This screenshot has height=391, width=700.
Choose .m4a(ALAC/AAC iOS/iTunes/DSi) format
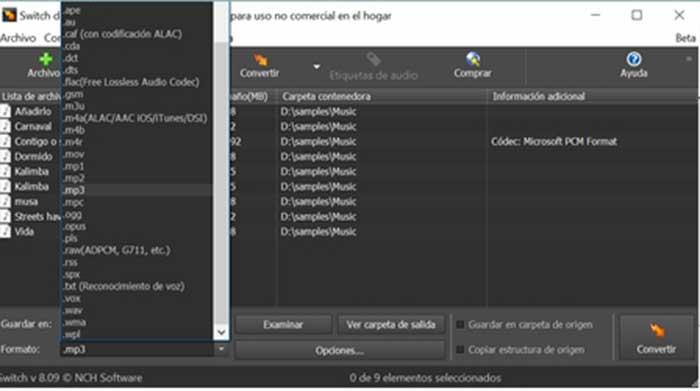(x=137, y=118)
